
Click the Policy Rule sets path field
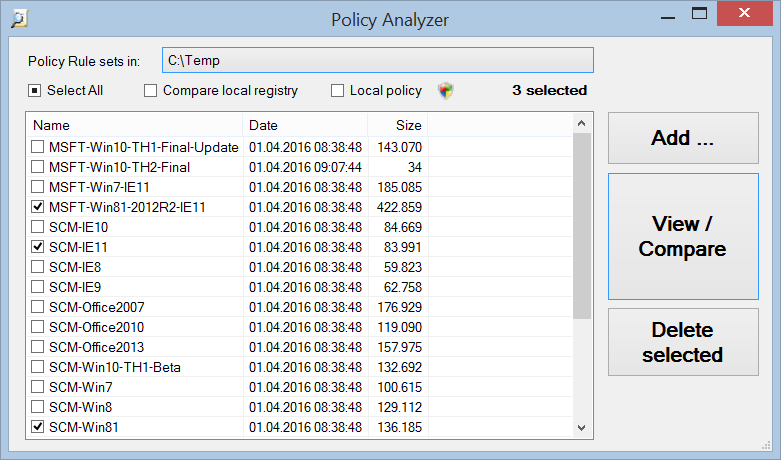point(378,60)
